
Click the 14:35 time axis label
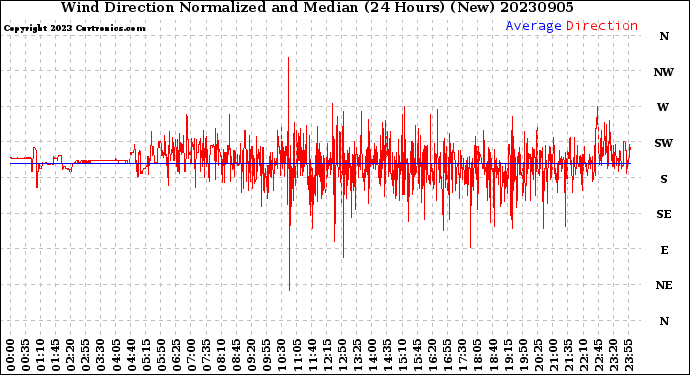[387, 355]
